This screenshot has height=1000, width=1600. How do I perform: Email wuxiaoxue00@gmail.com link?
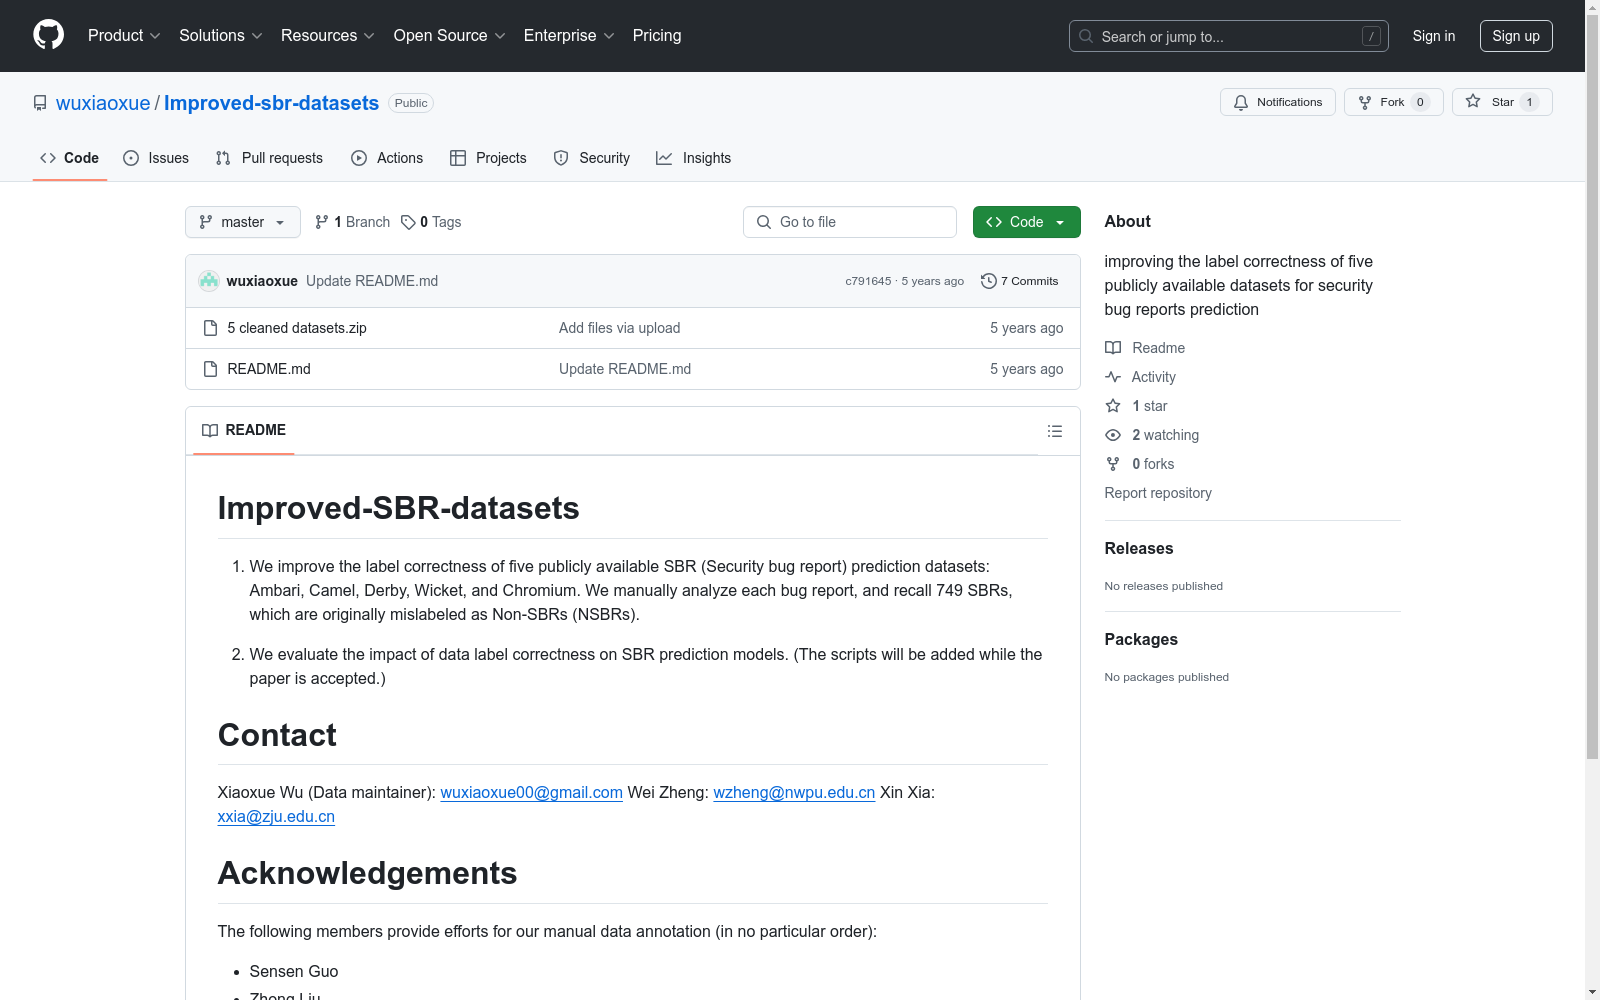[x=532, y=792]
